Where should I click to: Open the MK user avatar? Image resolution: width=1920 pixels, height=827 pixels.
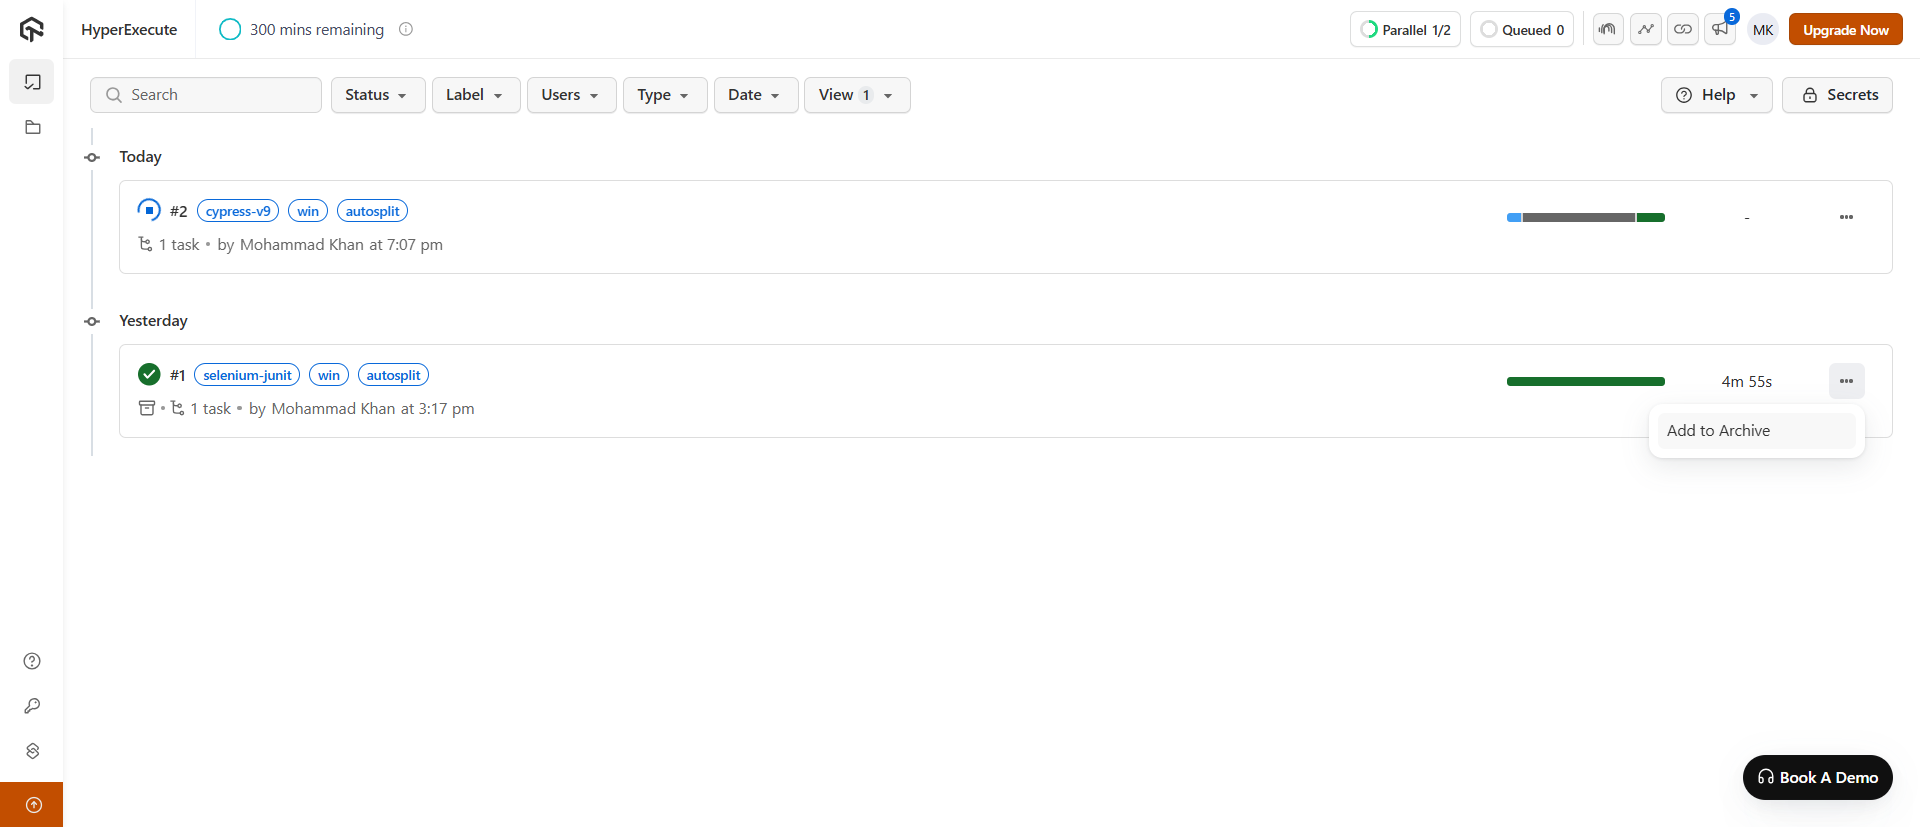(x=1763, y=30)
